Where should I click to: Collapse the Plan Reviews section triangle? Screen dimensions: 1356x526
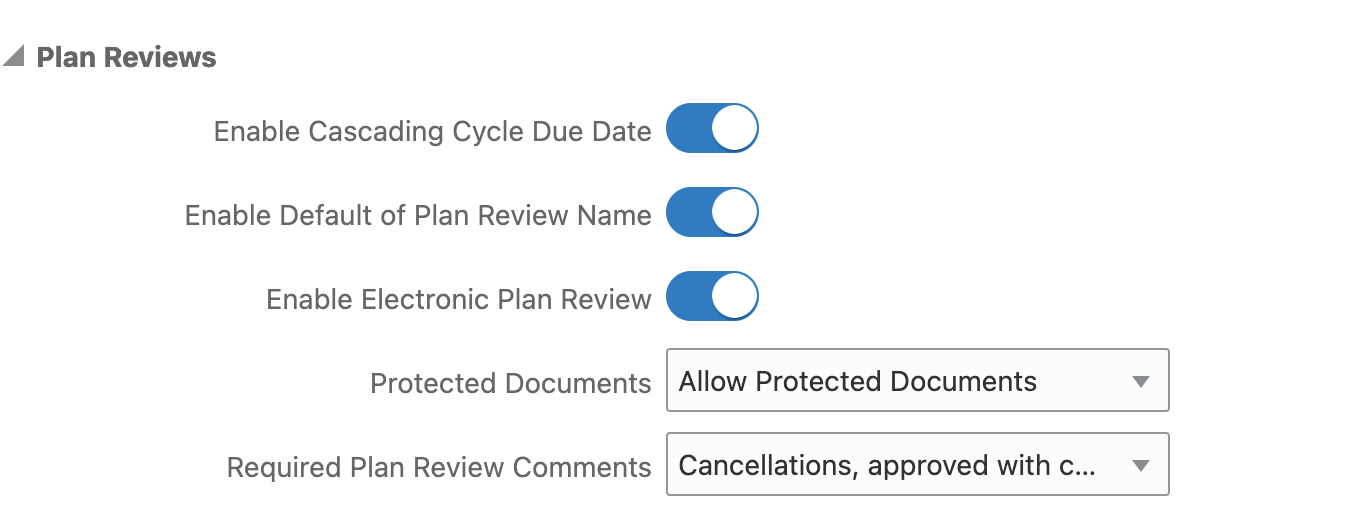[x=14, y=57]
